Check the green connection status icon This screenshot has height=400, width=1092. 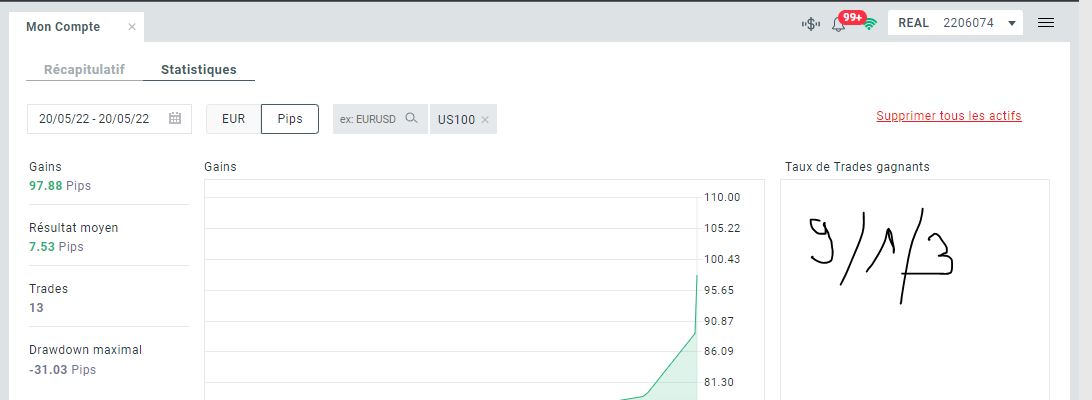point(870,23)
